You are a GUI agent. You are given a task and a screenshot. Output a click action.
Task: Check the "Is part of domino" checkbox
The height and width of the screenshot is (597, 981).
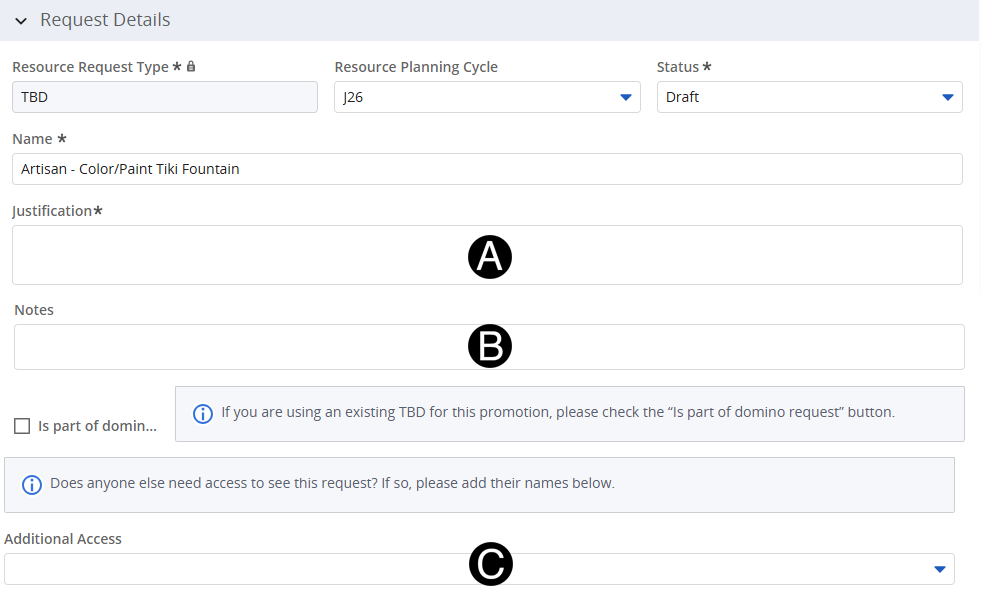click(x=22, y=426)
